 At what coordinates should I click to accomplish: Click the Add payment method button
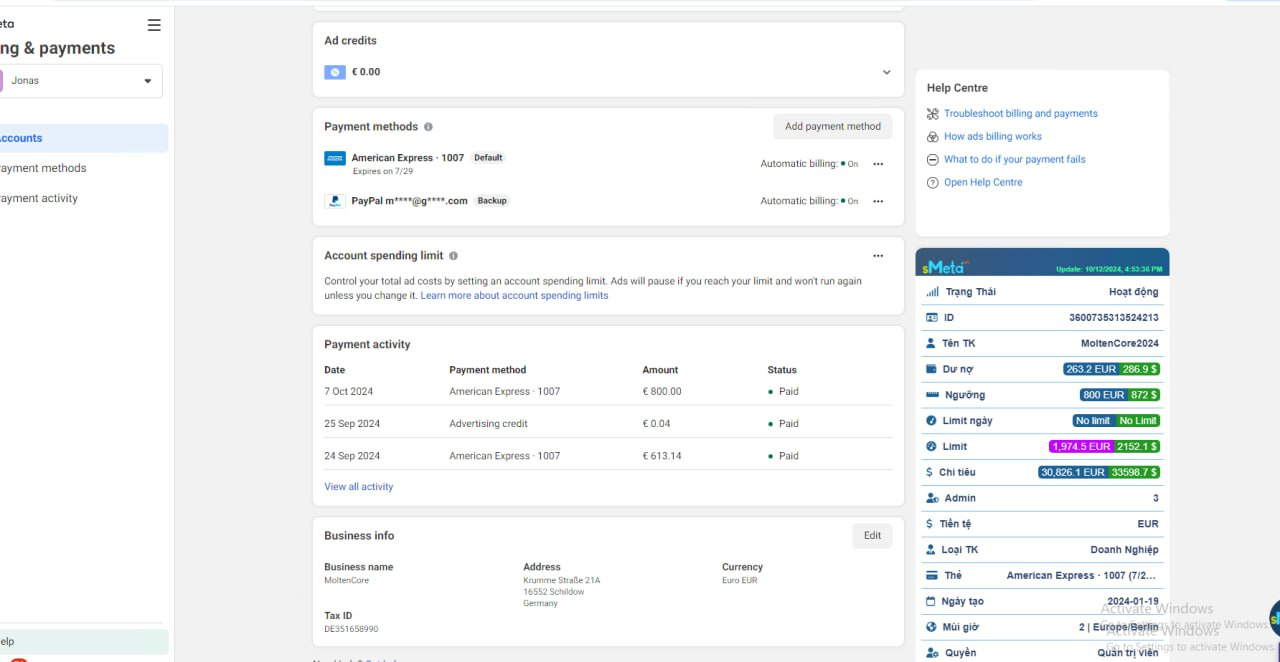coord(832,127)
